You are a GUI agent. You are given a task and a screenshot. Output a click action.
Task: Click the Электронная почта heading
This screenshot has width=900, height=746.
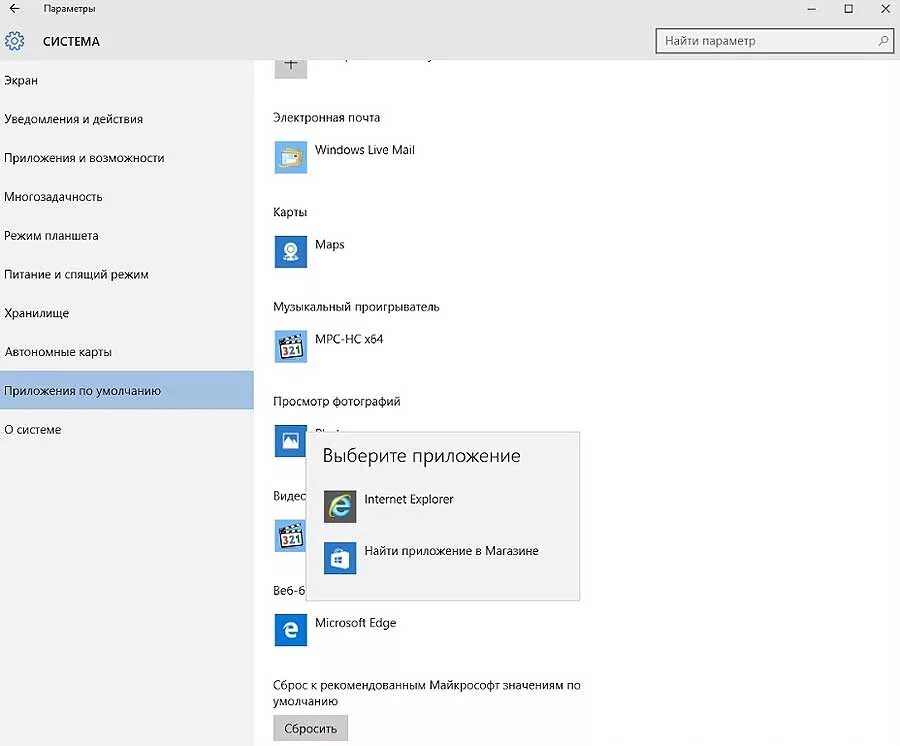326,118
